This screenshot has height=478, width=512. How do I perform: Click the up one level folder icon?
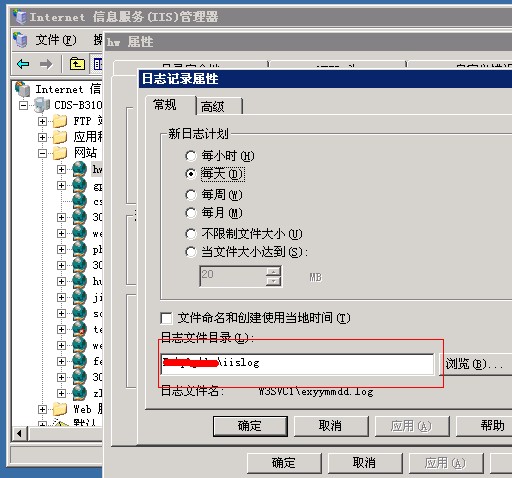(x=77, y=64)
